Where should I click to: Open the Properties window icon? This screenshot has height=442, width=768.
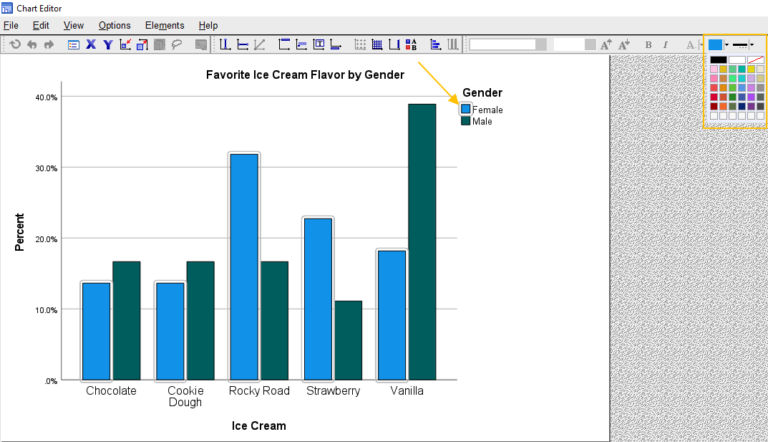(x=73, y=44)
